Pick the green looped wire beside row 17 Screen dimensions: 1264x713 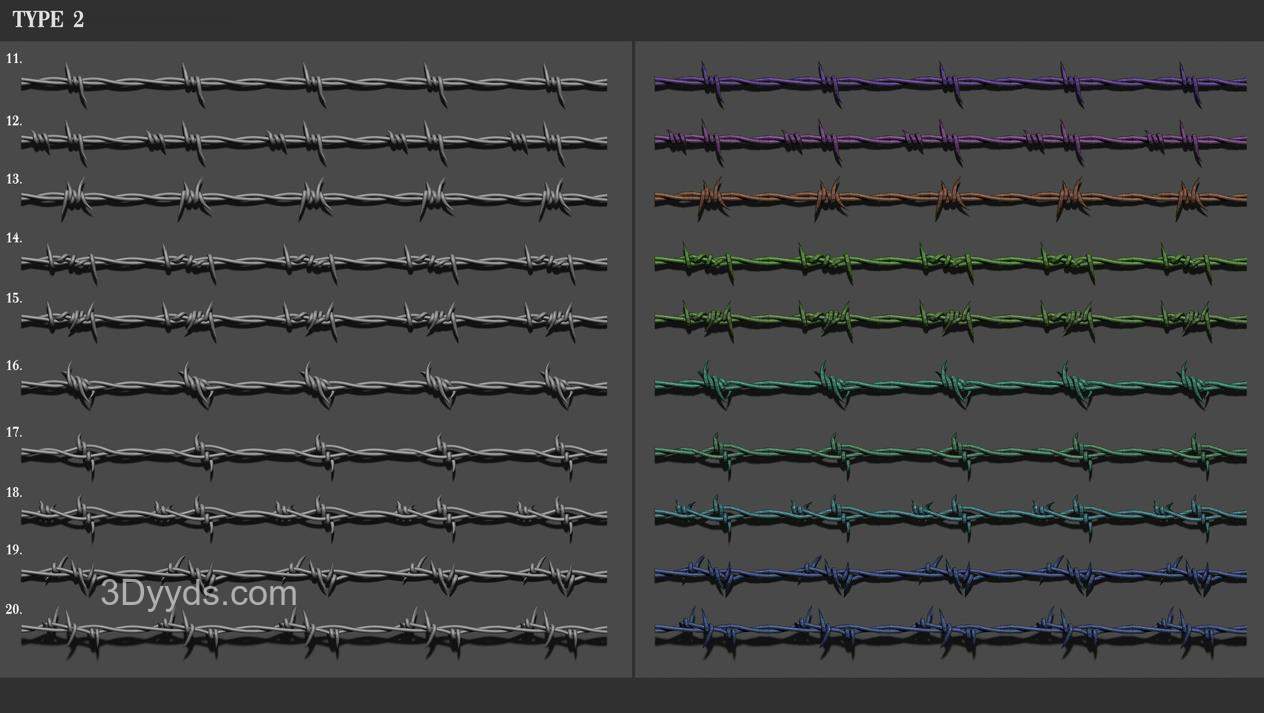tap(950, 453)
